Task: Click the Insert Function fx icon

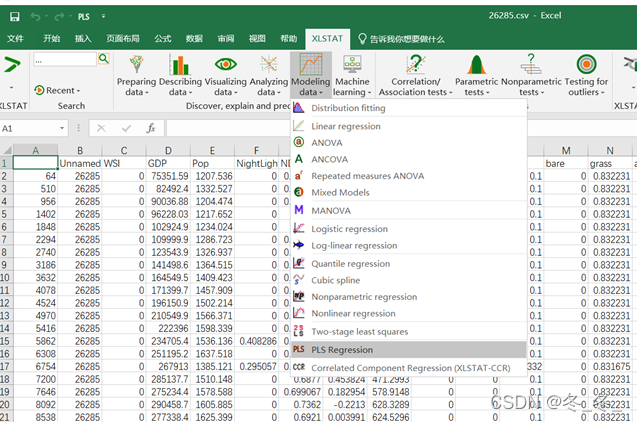Action: coord(151,128)
